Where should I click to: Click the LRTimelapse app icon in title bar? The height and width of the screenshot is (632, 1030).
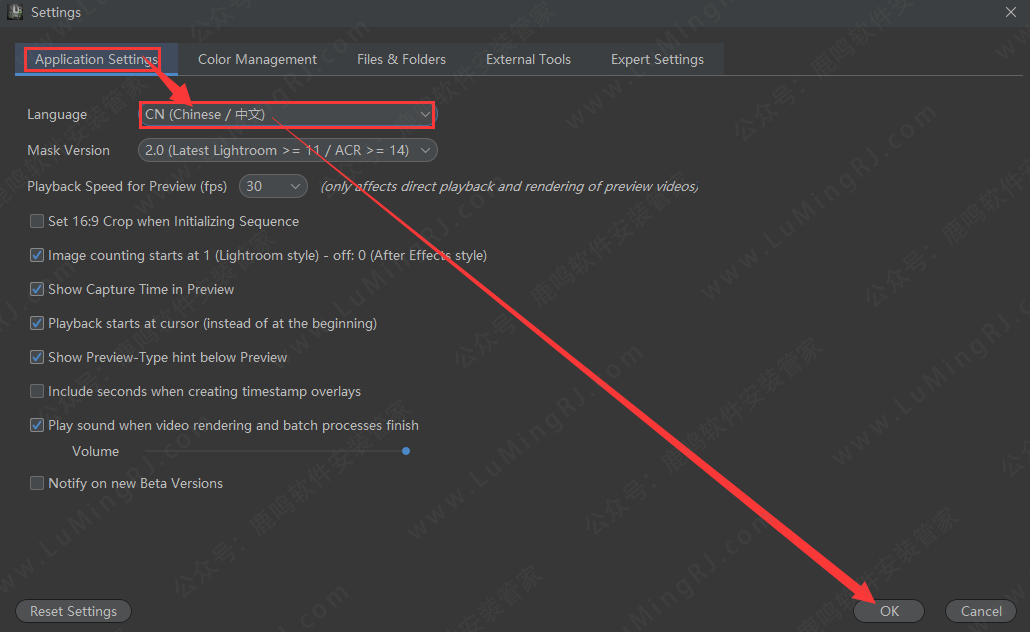(x=15, y=13)
